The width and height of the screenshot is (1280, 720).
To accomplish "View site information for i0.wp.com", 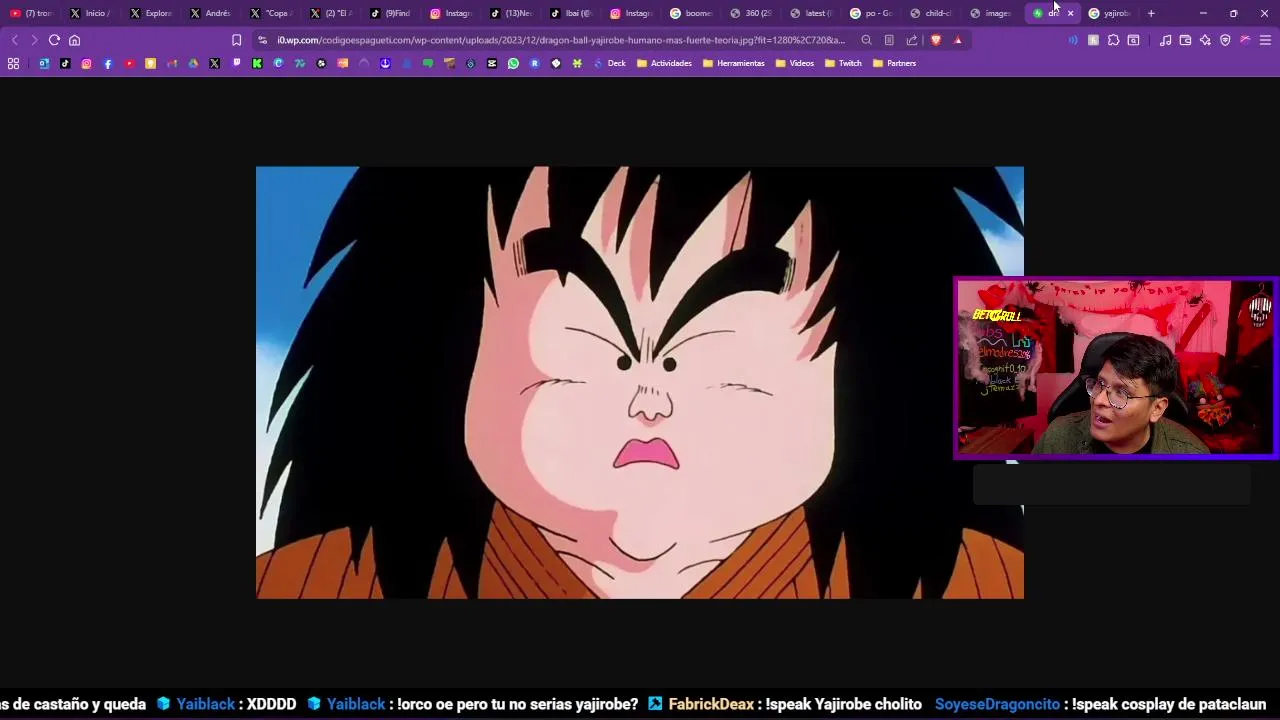I will [262, 40].
